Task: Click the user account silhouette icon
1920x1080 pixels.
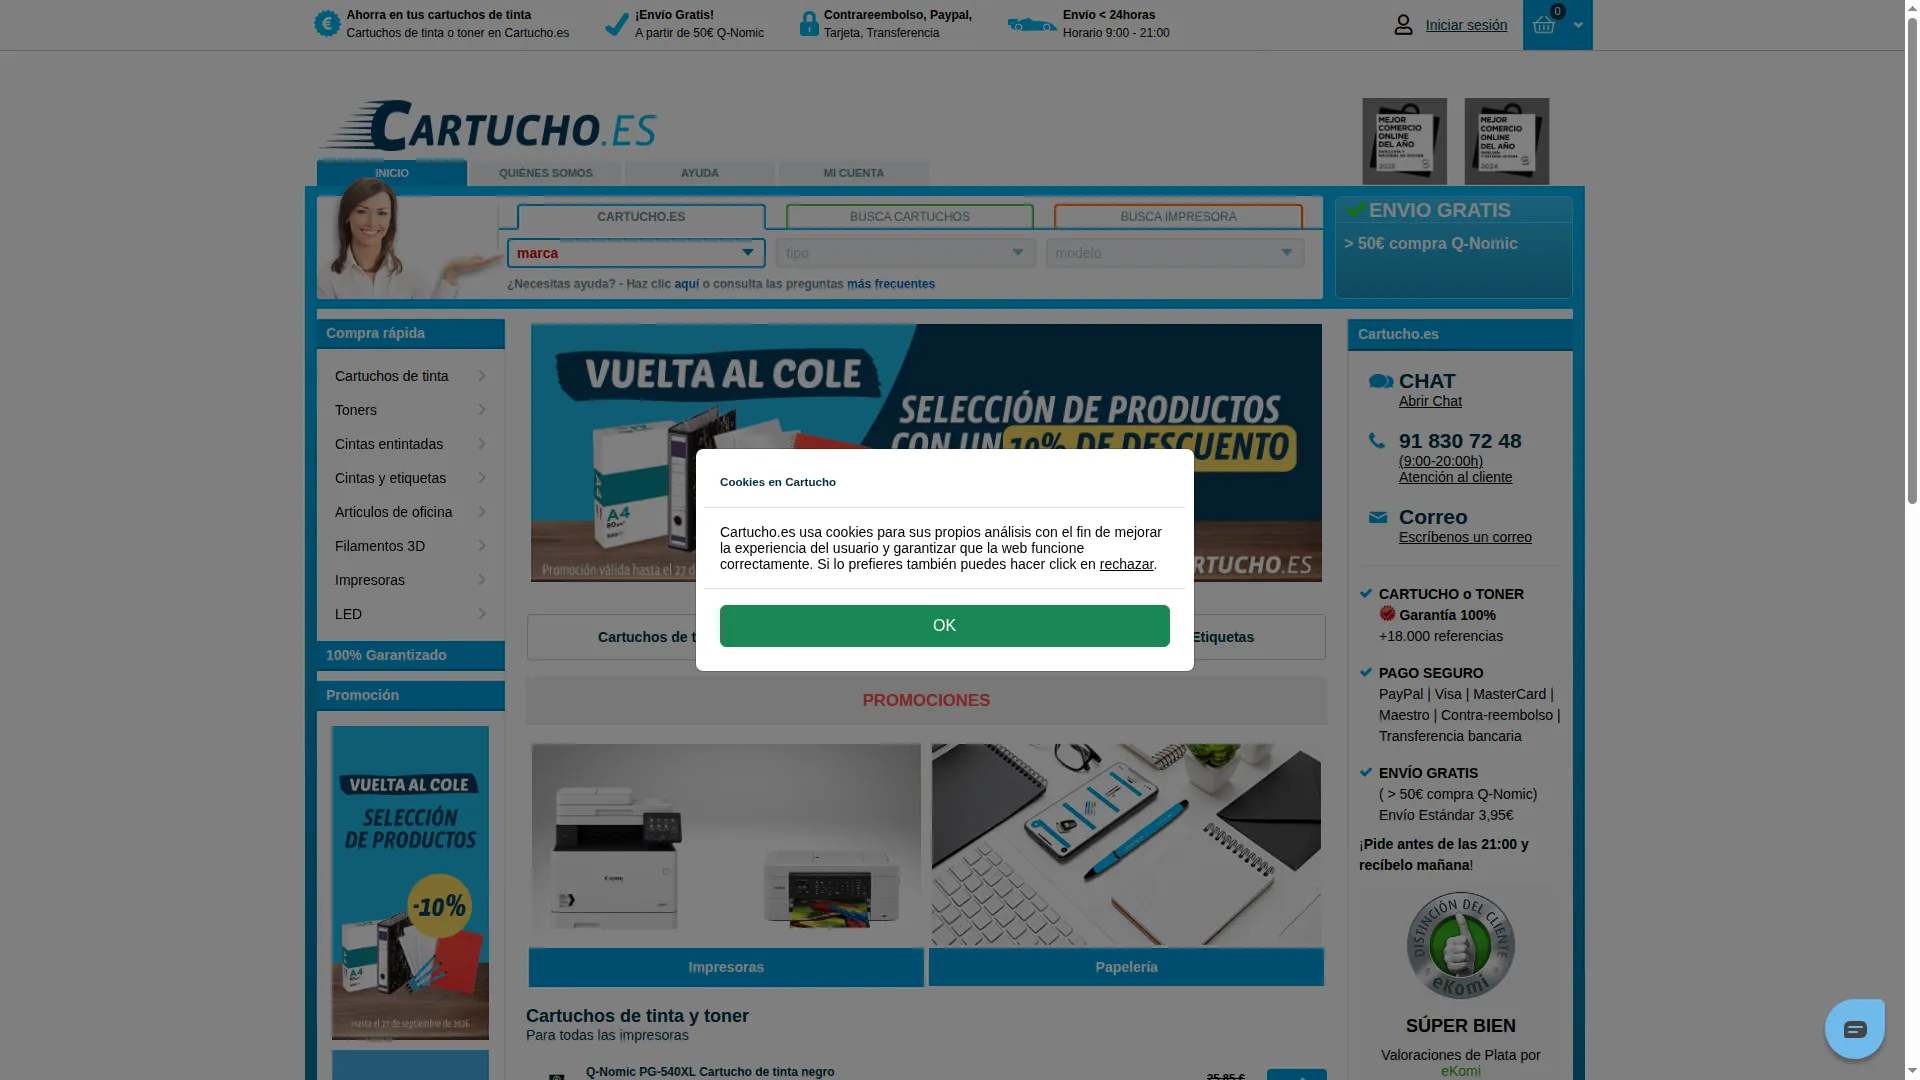Action: click(x=1403, y=25)
